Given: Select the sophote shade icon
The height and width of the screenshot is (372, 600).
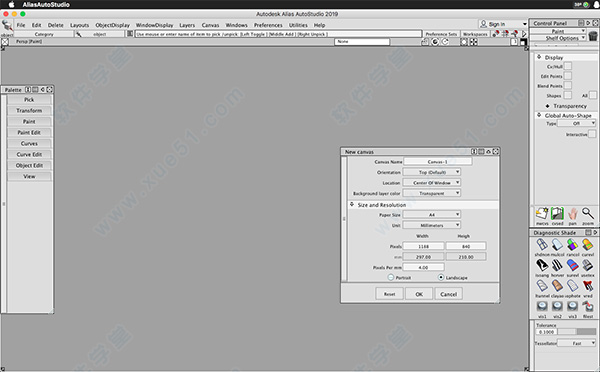Looking at the screenshot, I should [572, 286].
